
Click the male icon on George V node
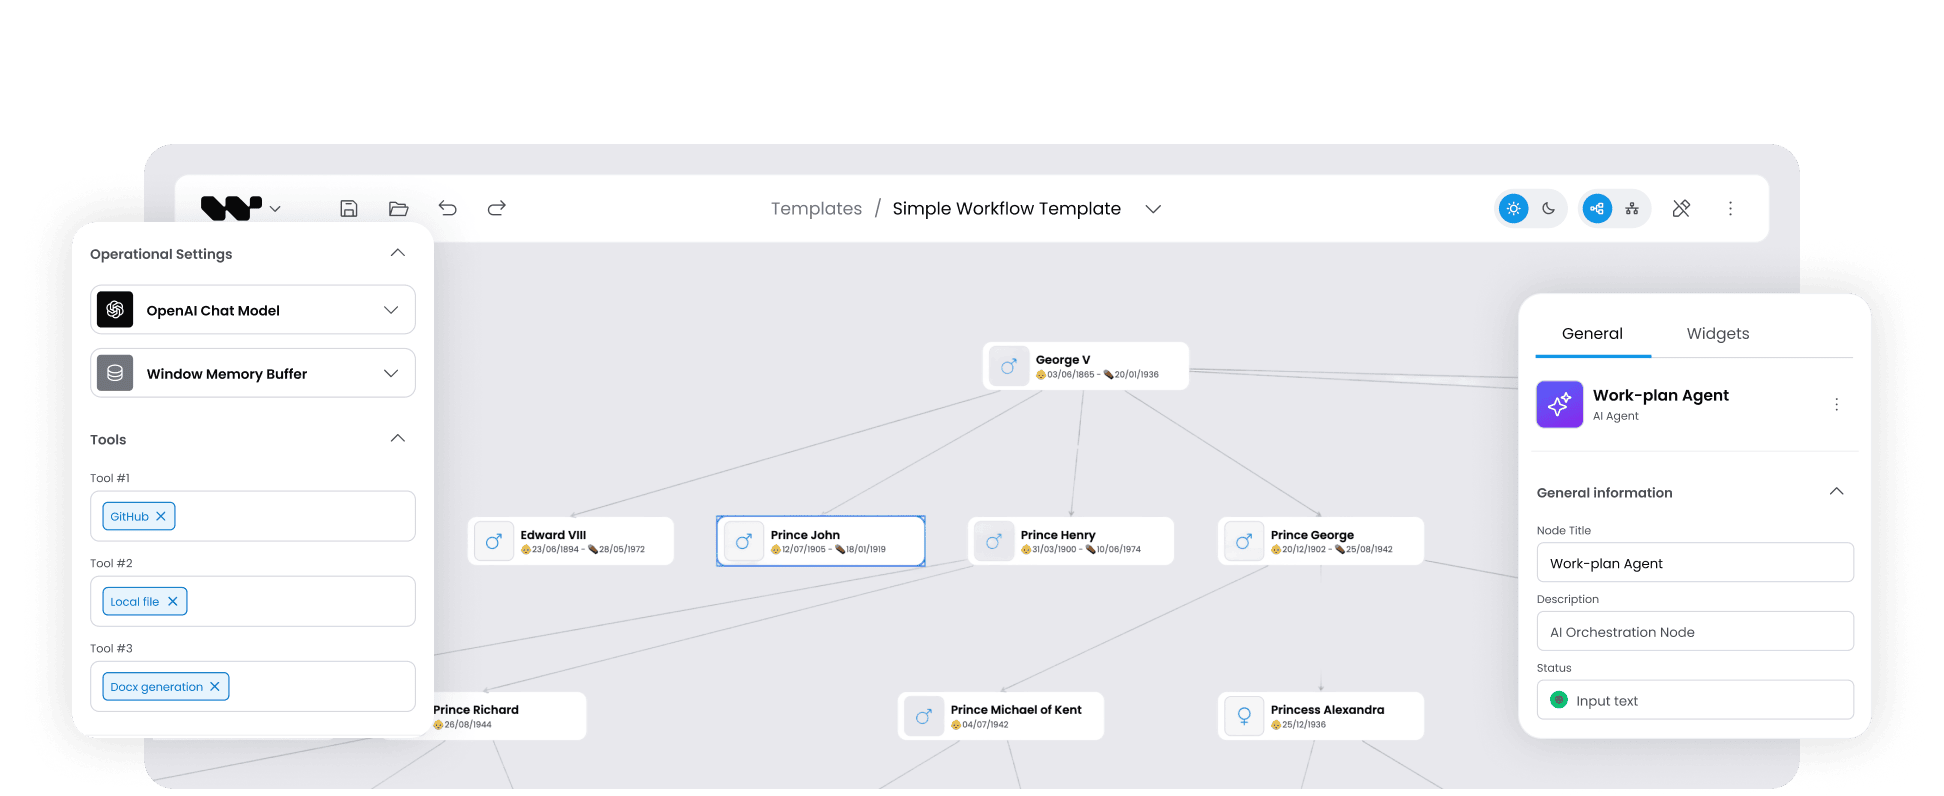(1009, 366)
